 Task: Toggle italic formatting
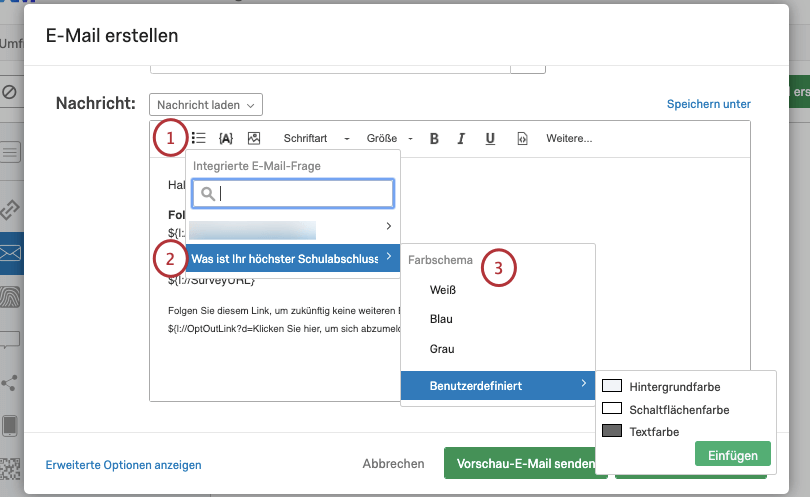[461, 138]
